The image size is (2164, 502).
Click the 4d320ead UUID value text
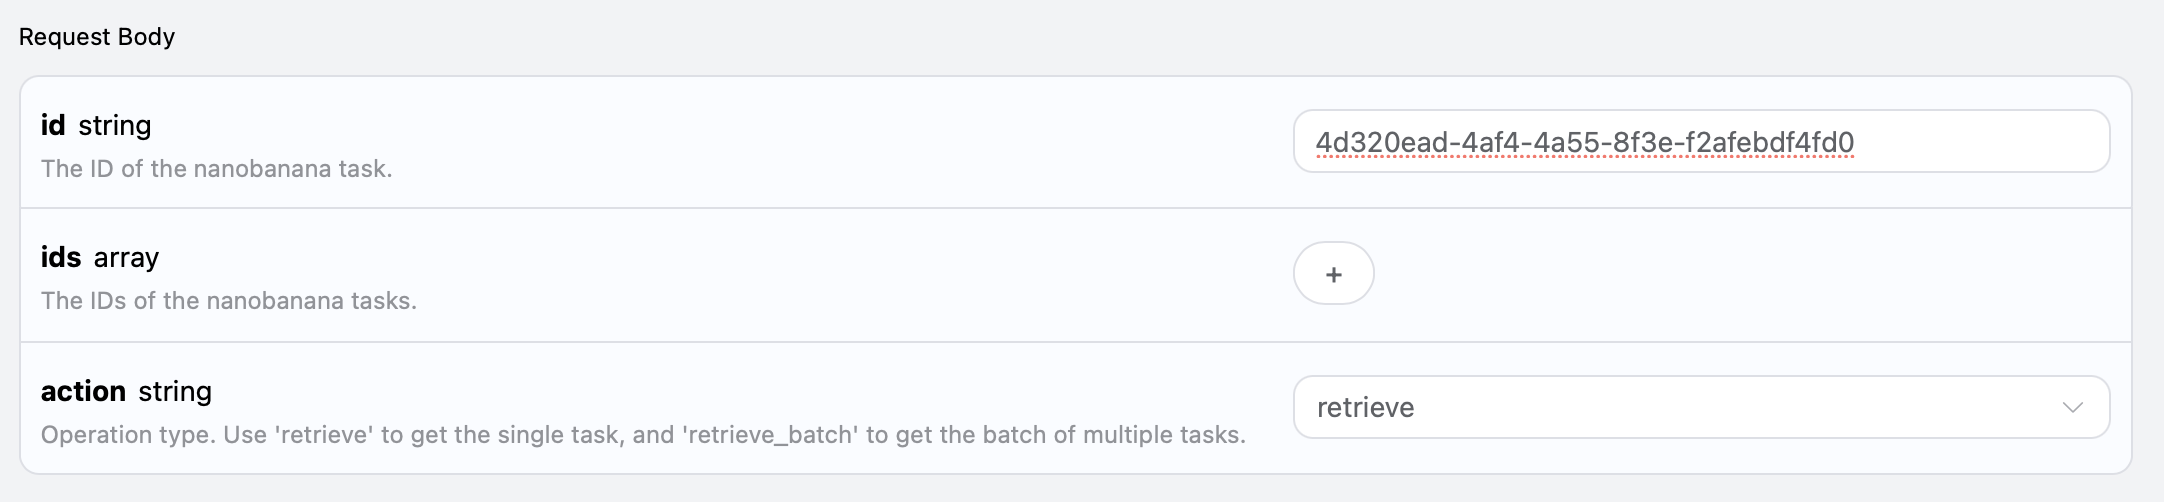tap(1584, 143)
